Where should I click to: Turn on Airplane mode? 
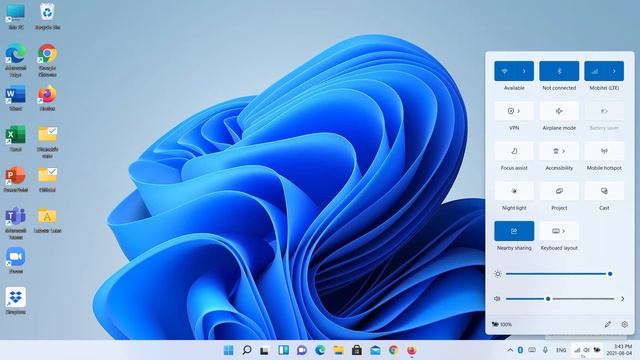[559, 111]
